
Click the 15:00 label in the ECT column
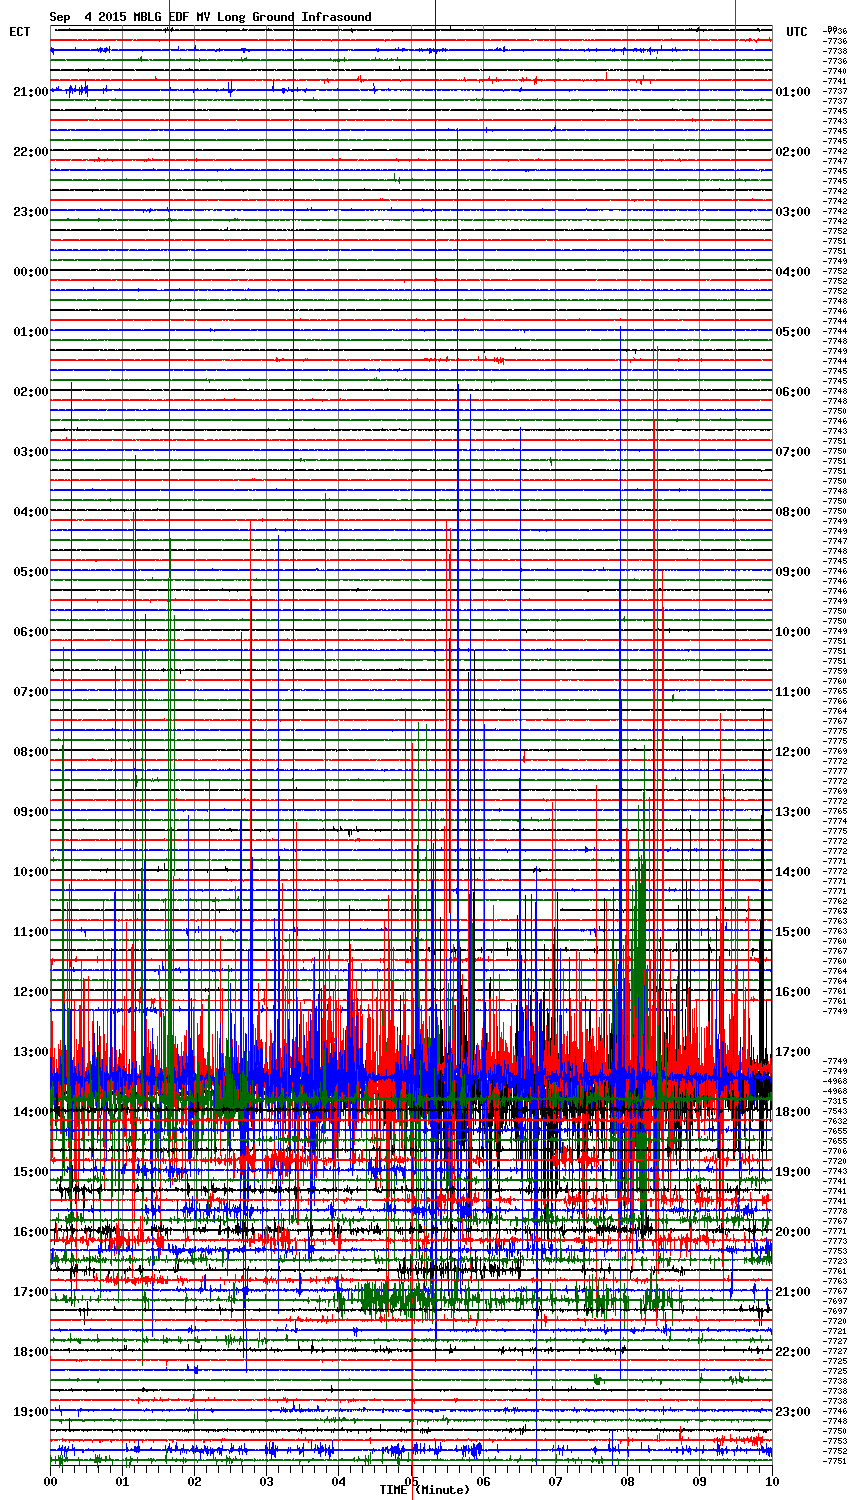click(x=30, y=1172)
